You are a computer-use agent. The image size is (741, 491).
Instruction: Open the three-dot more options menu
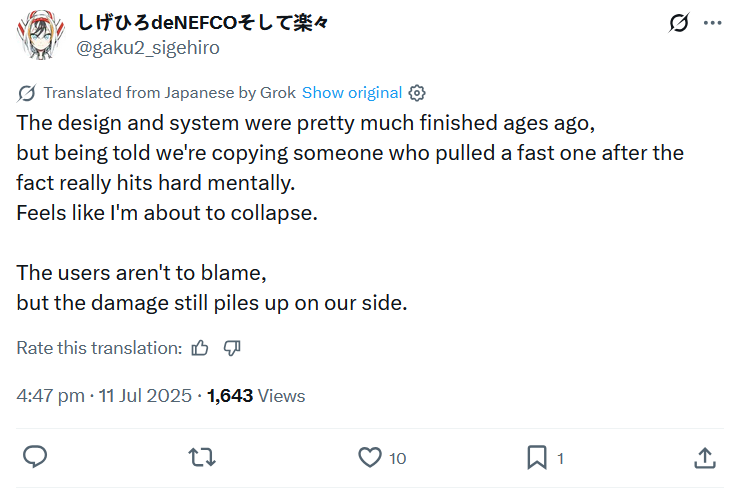pyautogui.click(x=712, y=23)
